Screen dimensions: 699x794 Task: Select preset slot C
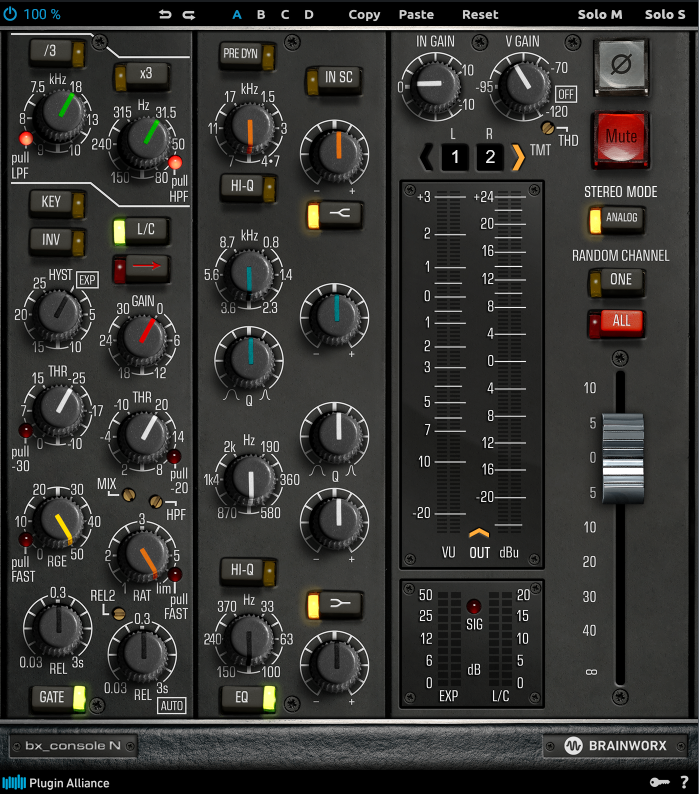point(285,15)
